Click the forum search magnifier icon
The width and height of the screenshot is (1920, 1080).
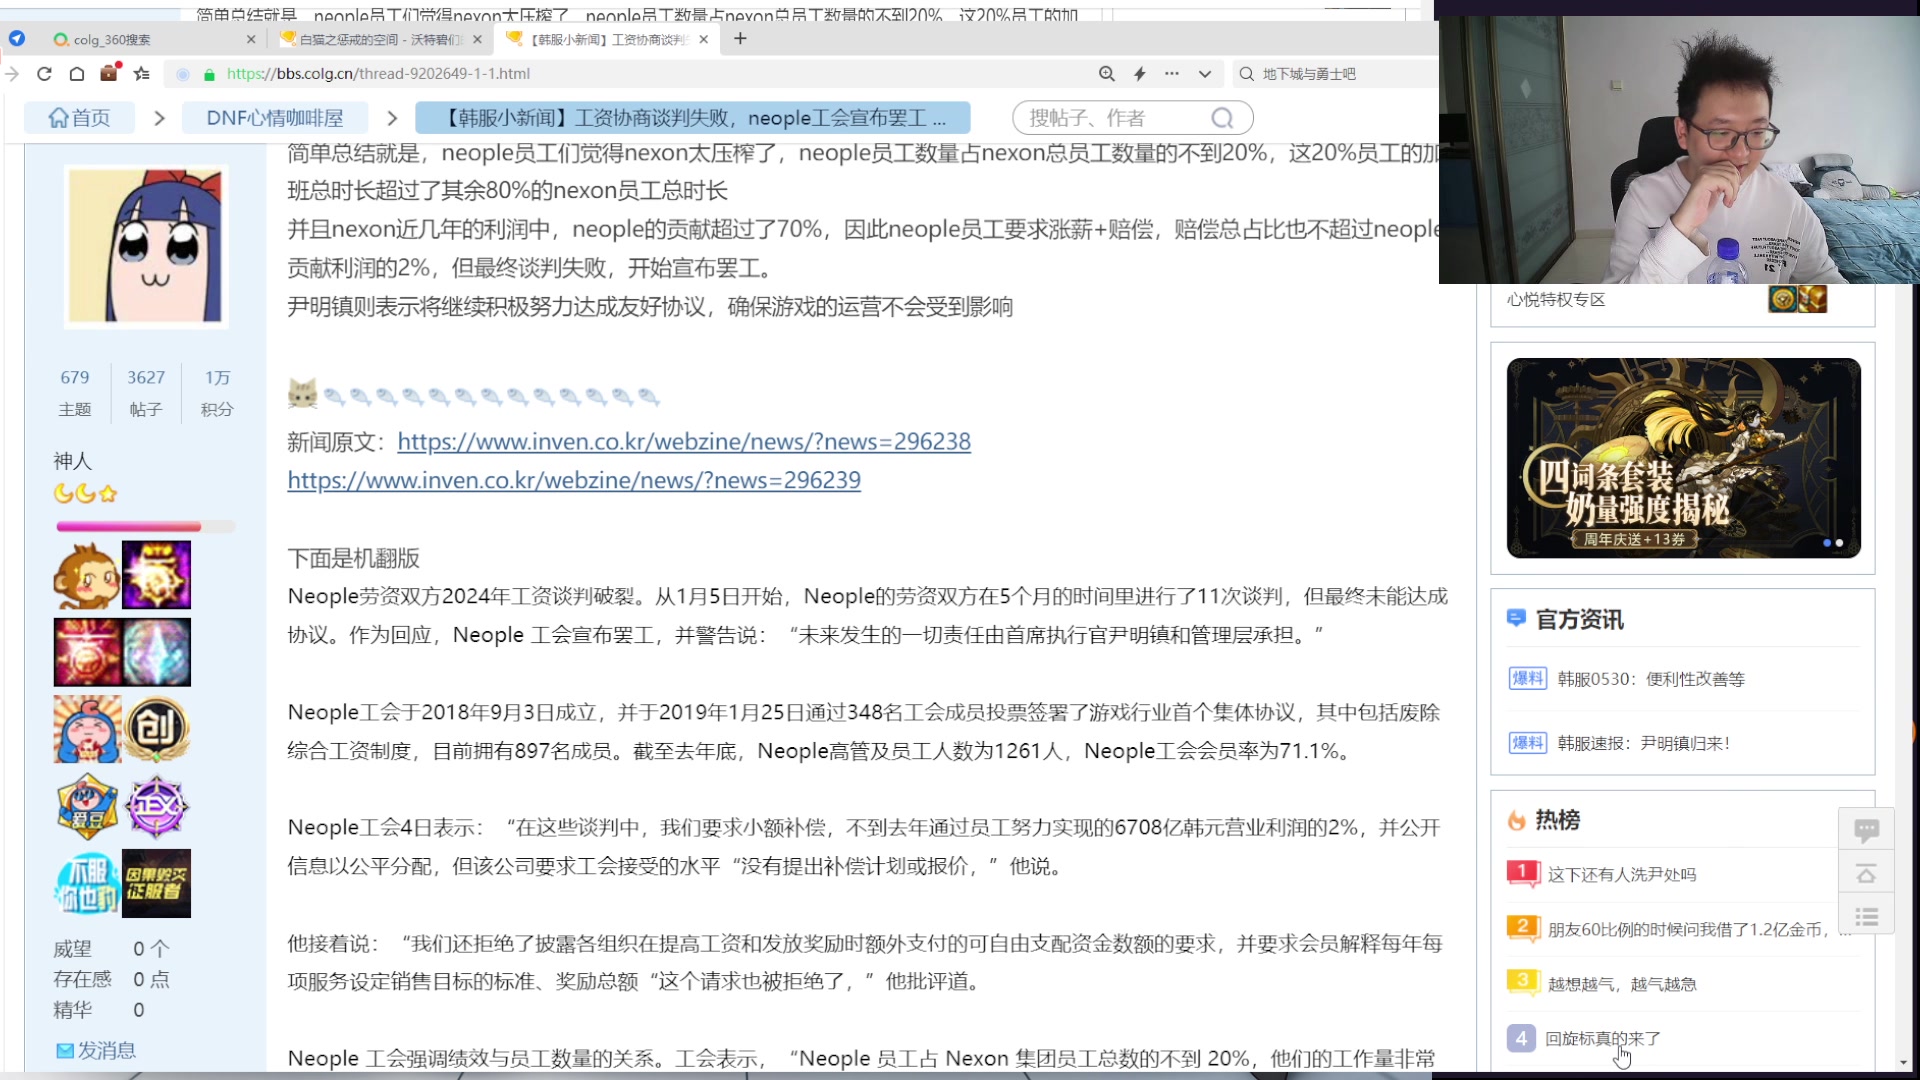(x=1222, y=118)
